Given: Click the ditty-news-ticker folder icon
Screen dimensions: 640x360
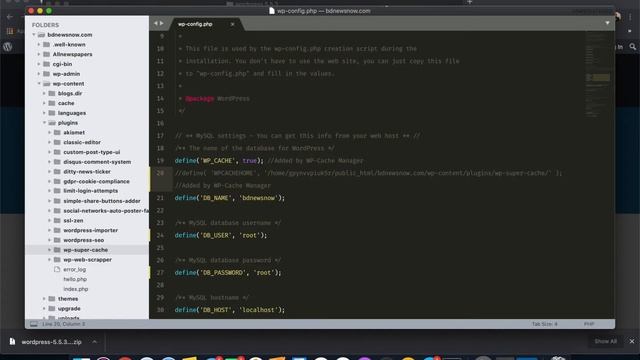Looking at the screenshot, I should (x=57, y=172).
